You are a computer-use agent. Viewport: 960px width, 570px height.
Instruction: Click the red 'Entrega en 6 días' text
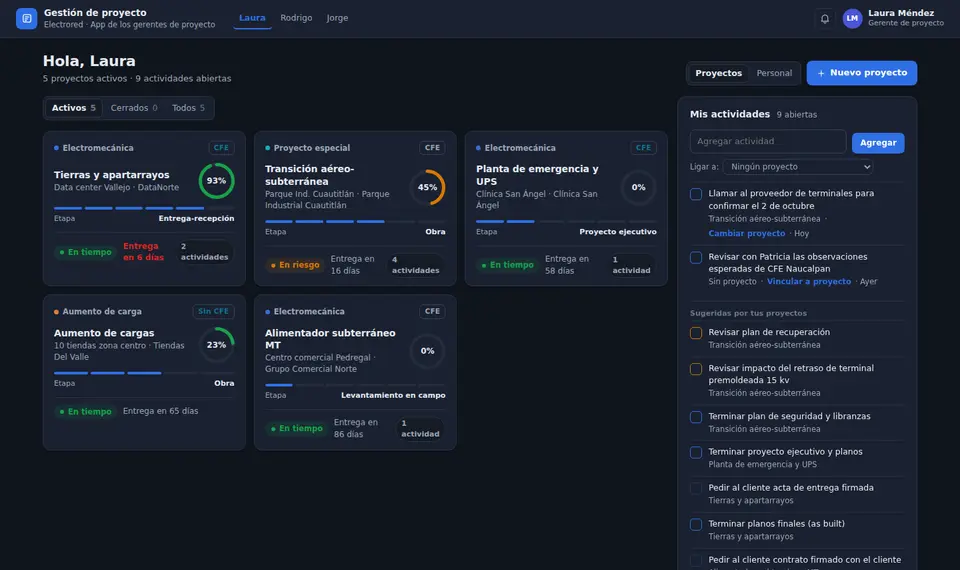143,252
